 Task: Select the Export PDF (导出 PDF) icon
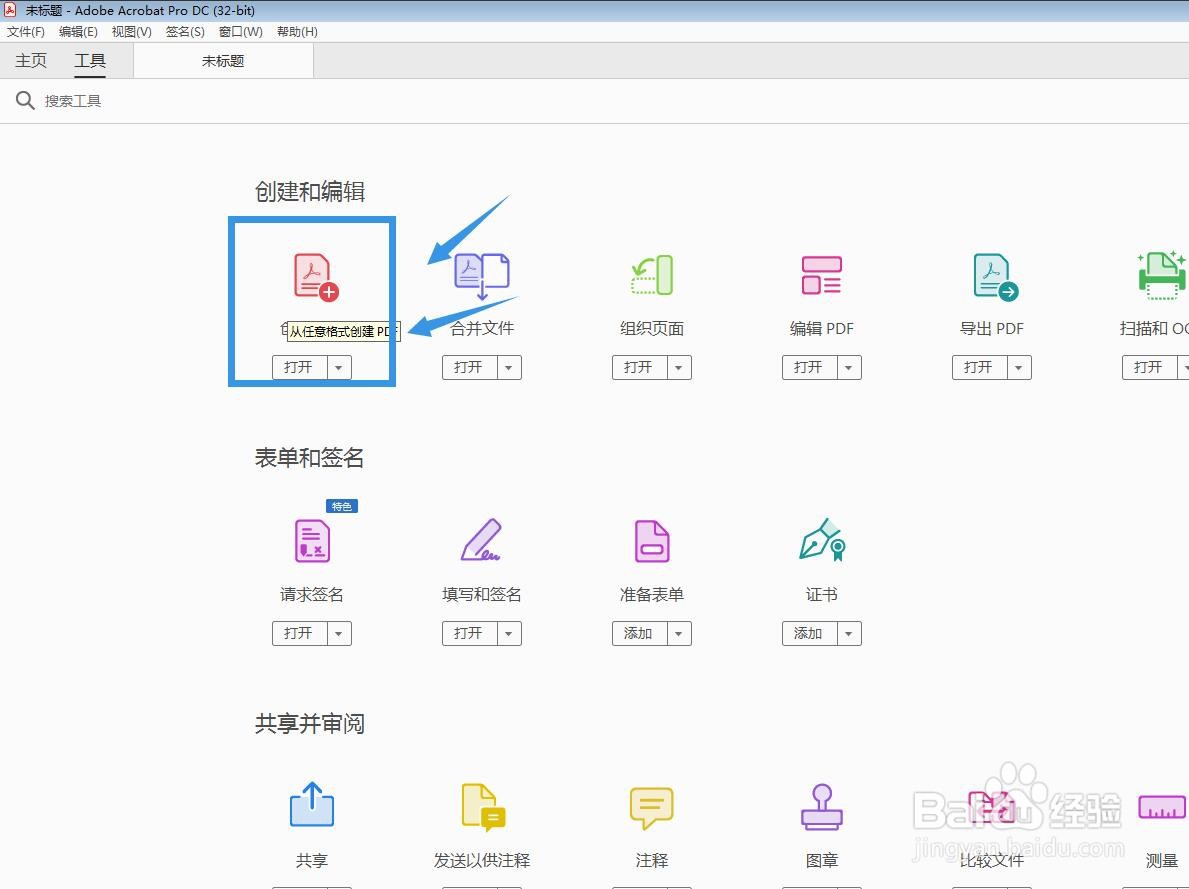tap(995, 277)
